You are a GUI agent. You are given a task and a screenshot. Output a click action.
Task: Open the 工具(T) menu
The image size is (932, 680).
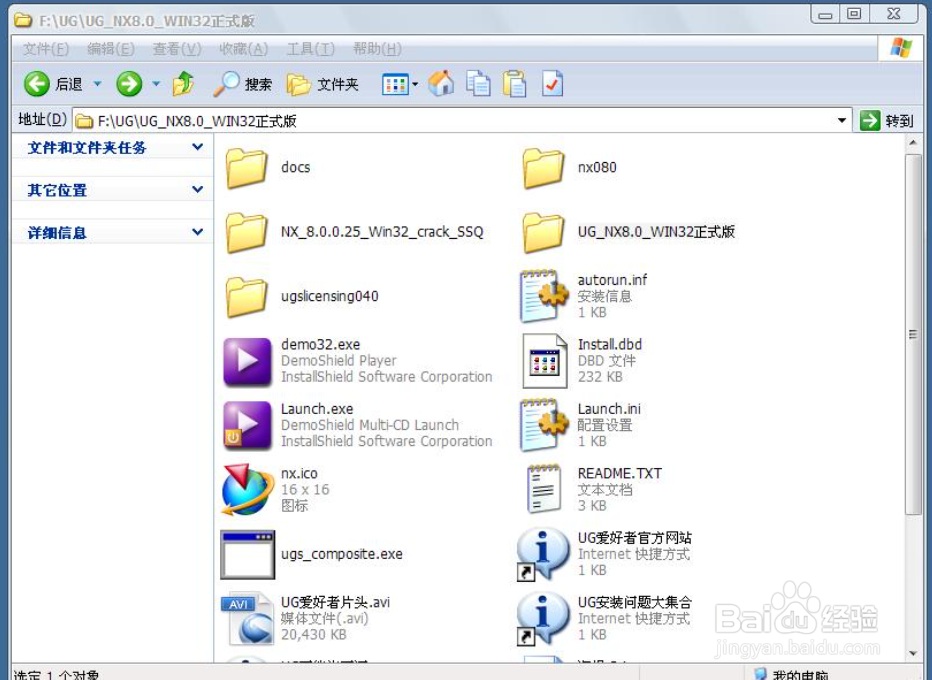[x=311, y=49]
